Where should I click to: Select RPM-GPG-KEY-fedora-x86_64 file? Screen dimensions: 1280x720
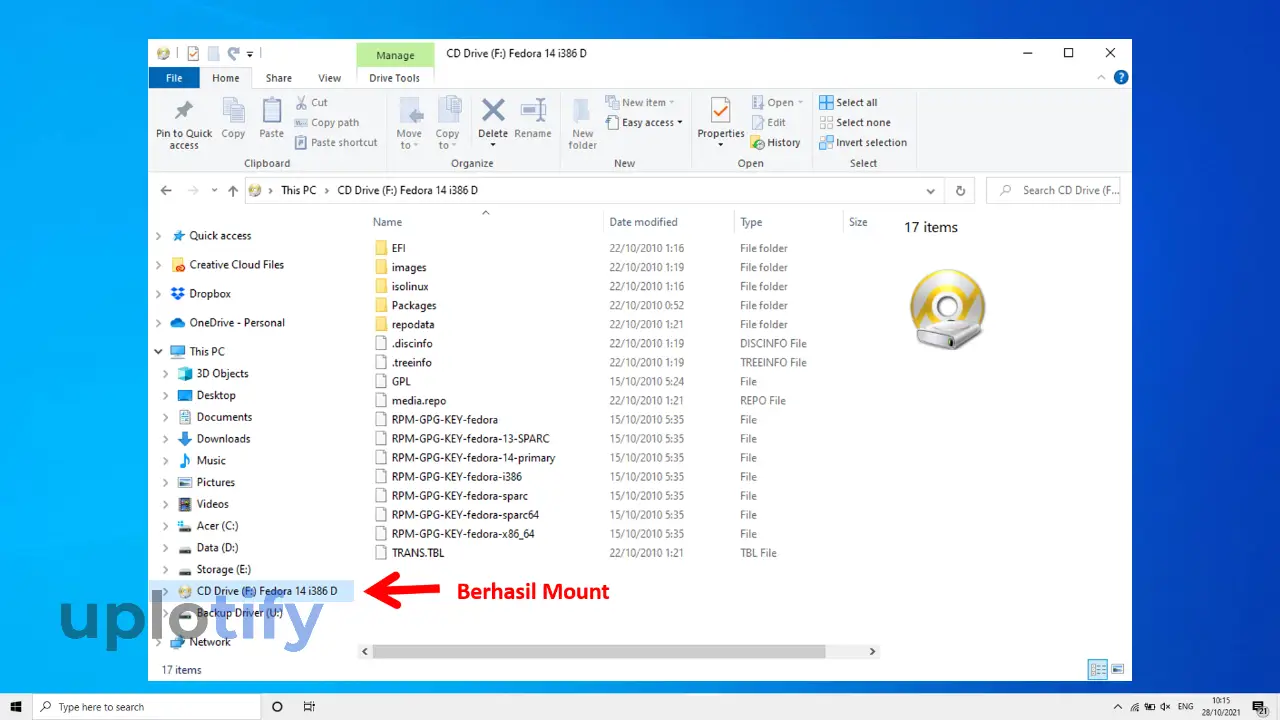pos(463,533)
